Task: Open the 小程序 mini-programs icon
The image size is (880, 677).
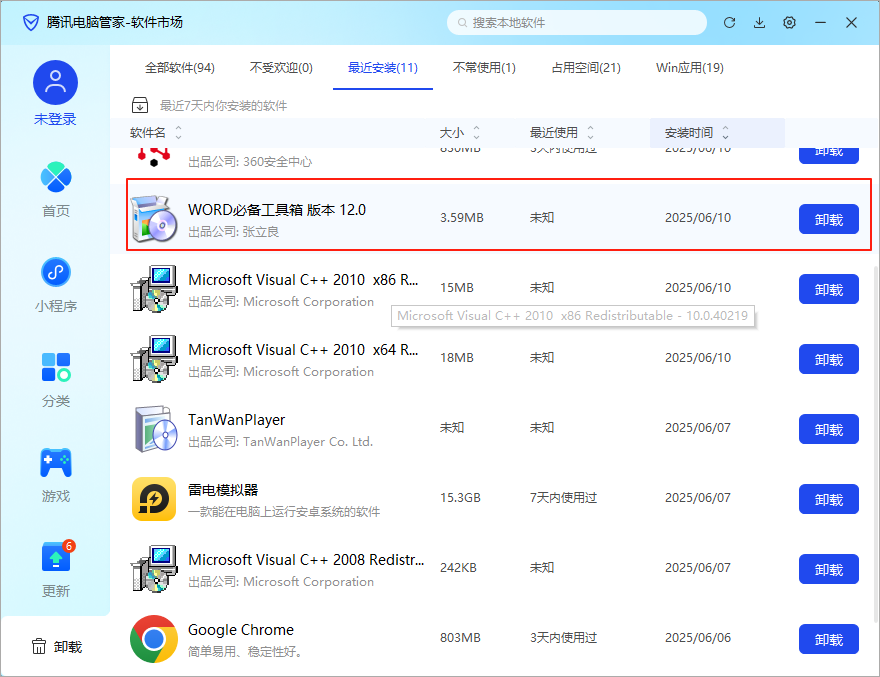Action: click(56, 272)
